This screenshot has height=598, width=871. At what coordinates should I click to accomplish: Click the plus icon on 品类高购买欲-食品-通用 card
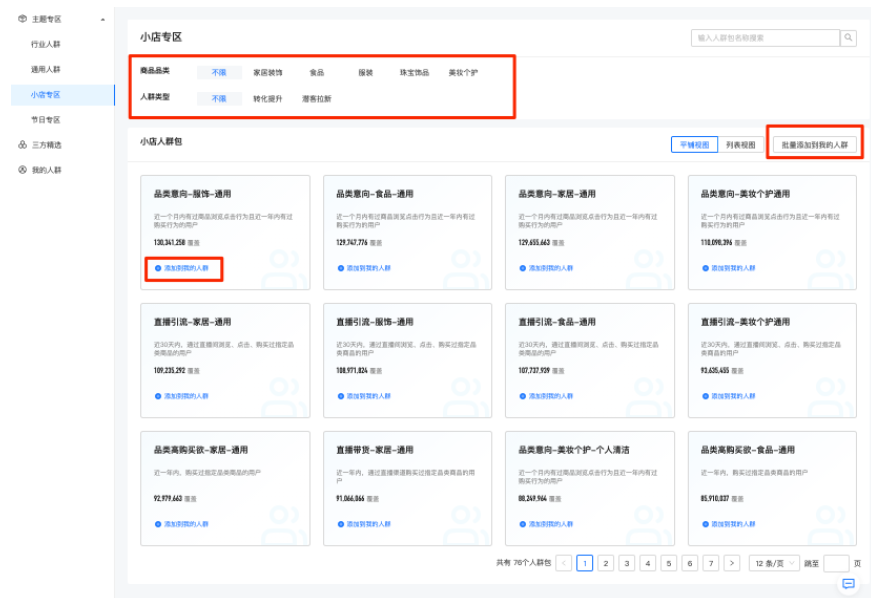click(704, 523)
